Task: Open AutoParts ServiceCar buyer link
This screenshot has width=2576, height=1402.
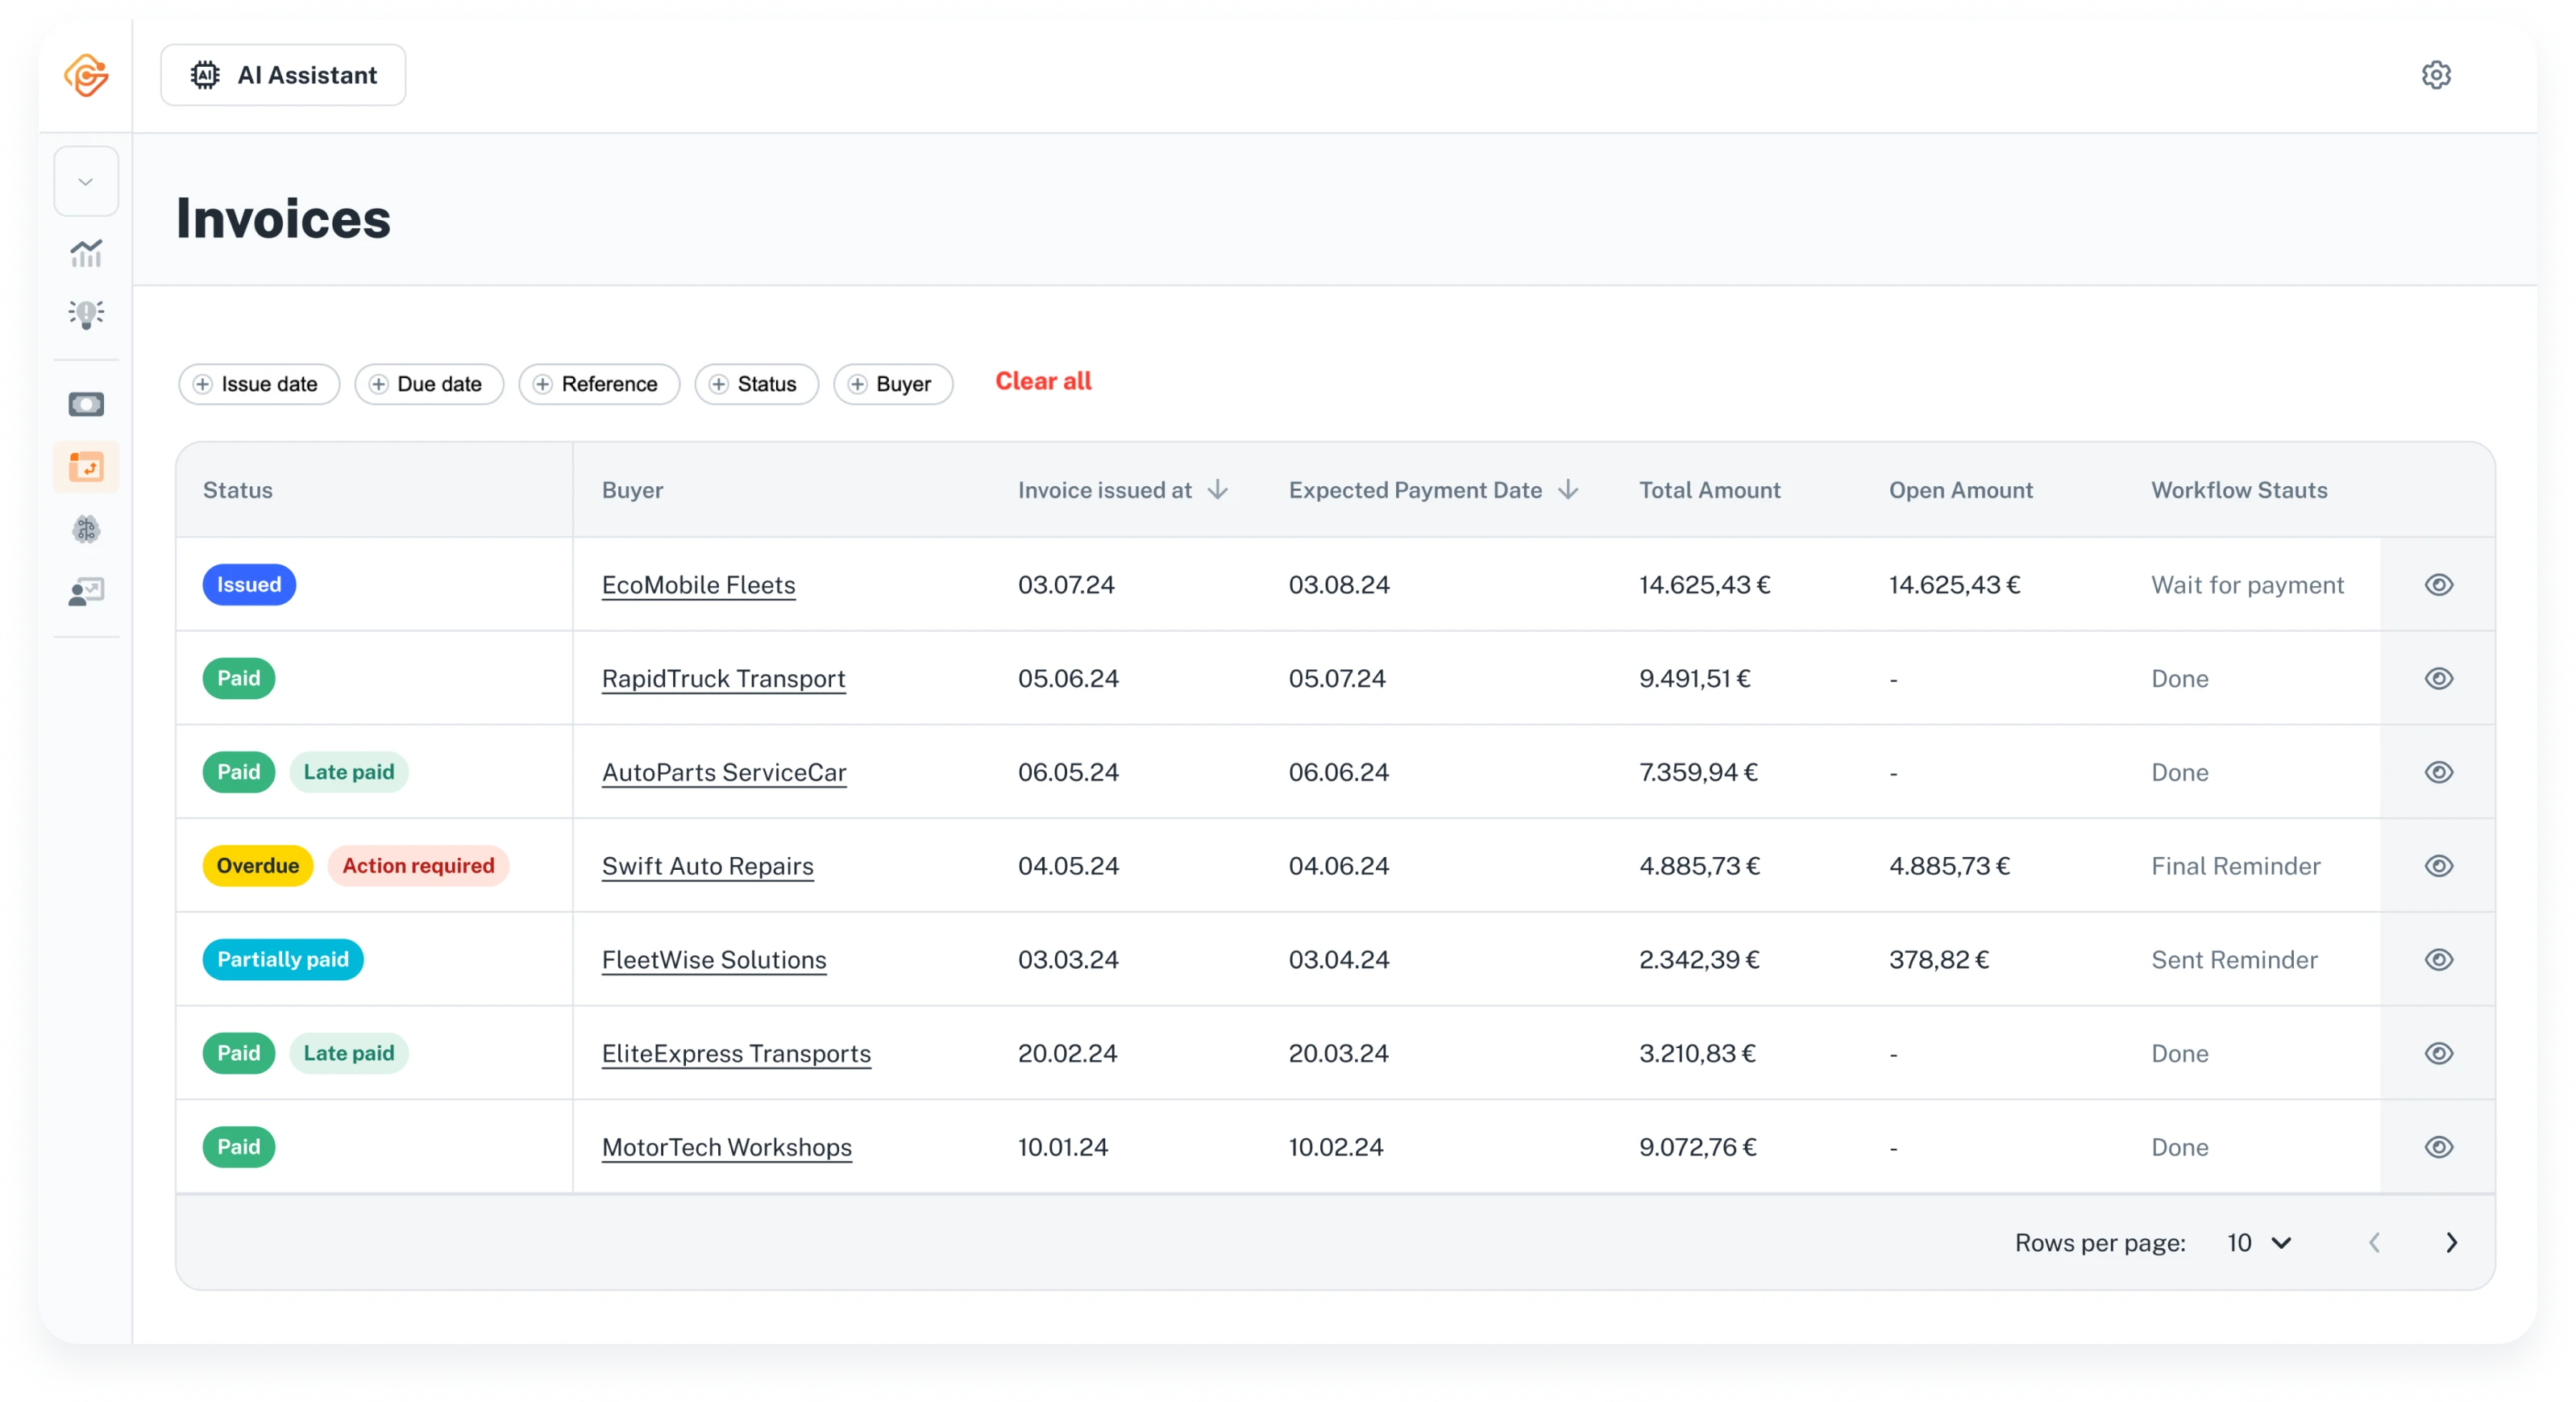Action: coord(724,773)
